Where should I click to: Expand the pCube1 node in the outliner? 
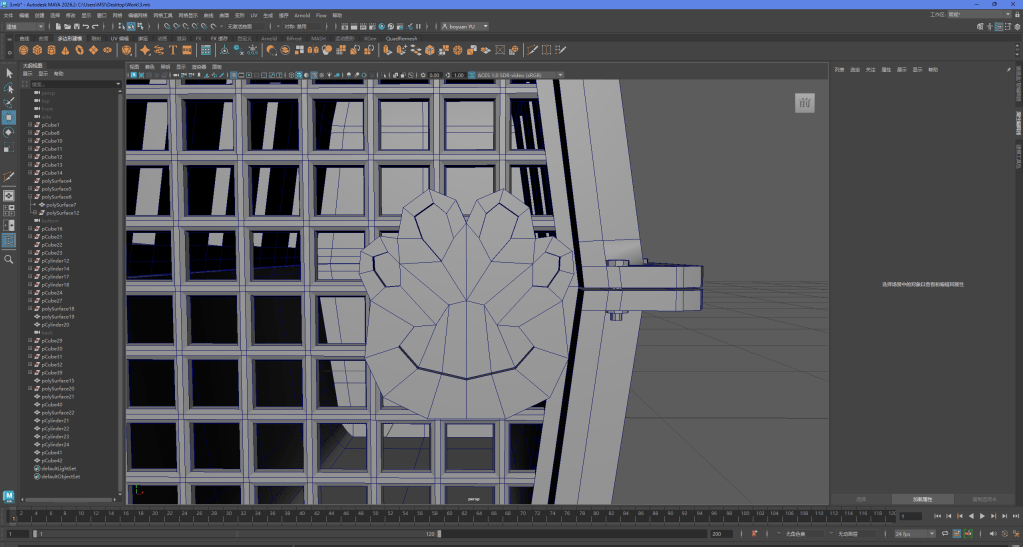pos(30,125)
